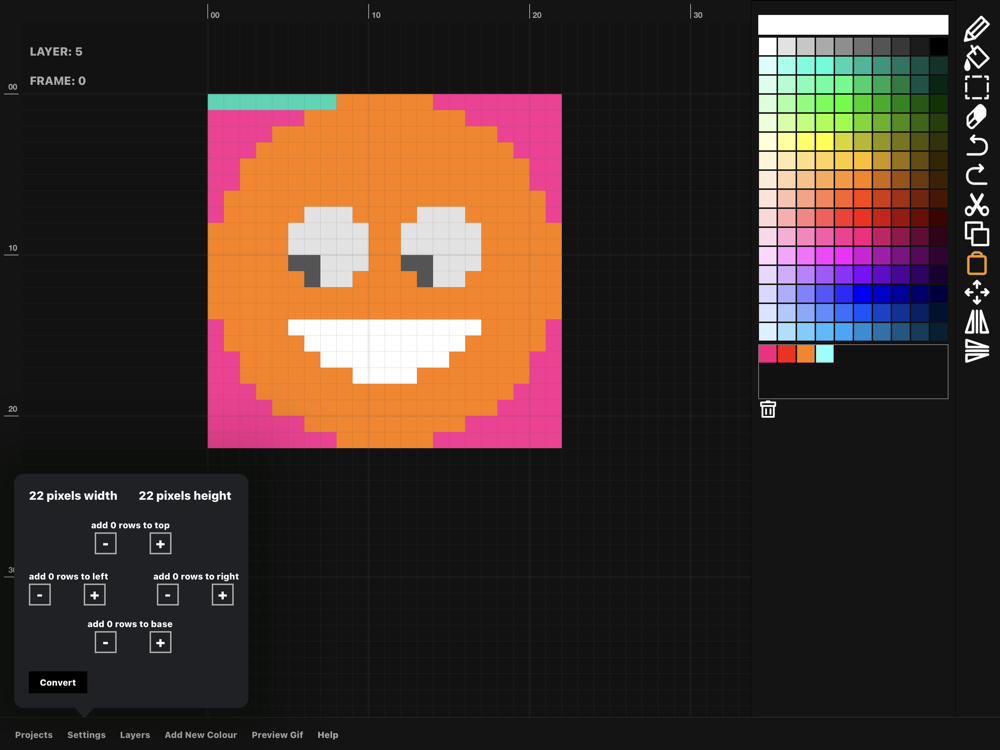This screenshot has height=750, width=1000.
Task: Select the Paint Bucket fill tool
Action: pos(976,58)
